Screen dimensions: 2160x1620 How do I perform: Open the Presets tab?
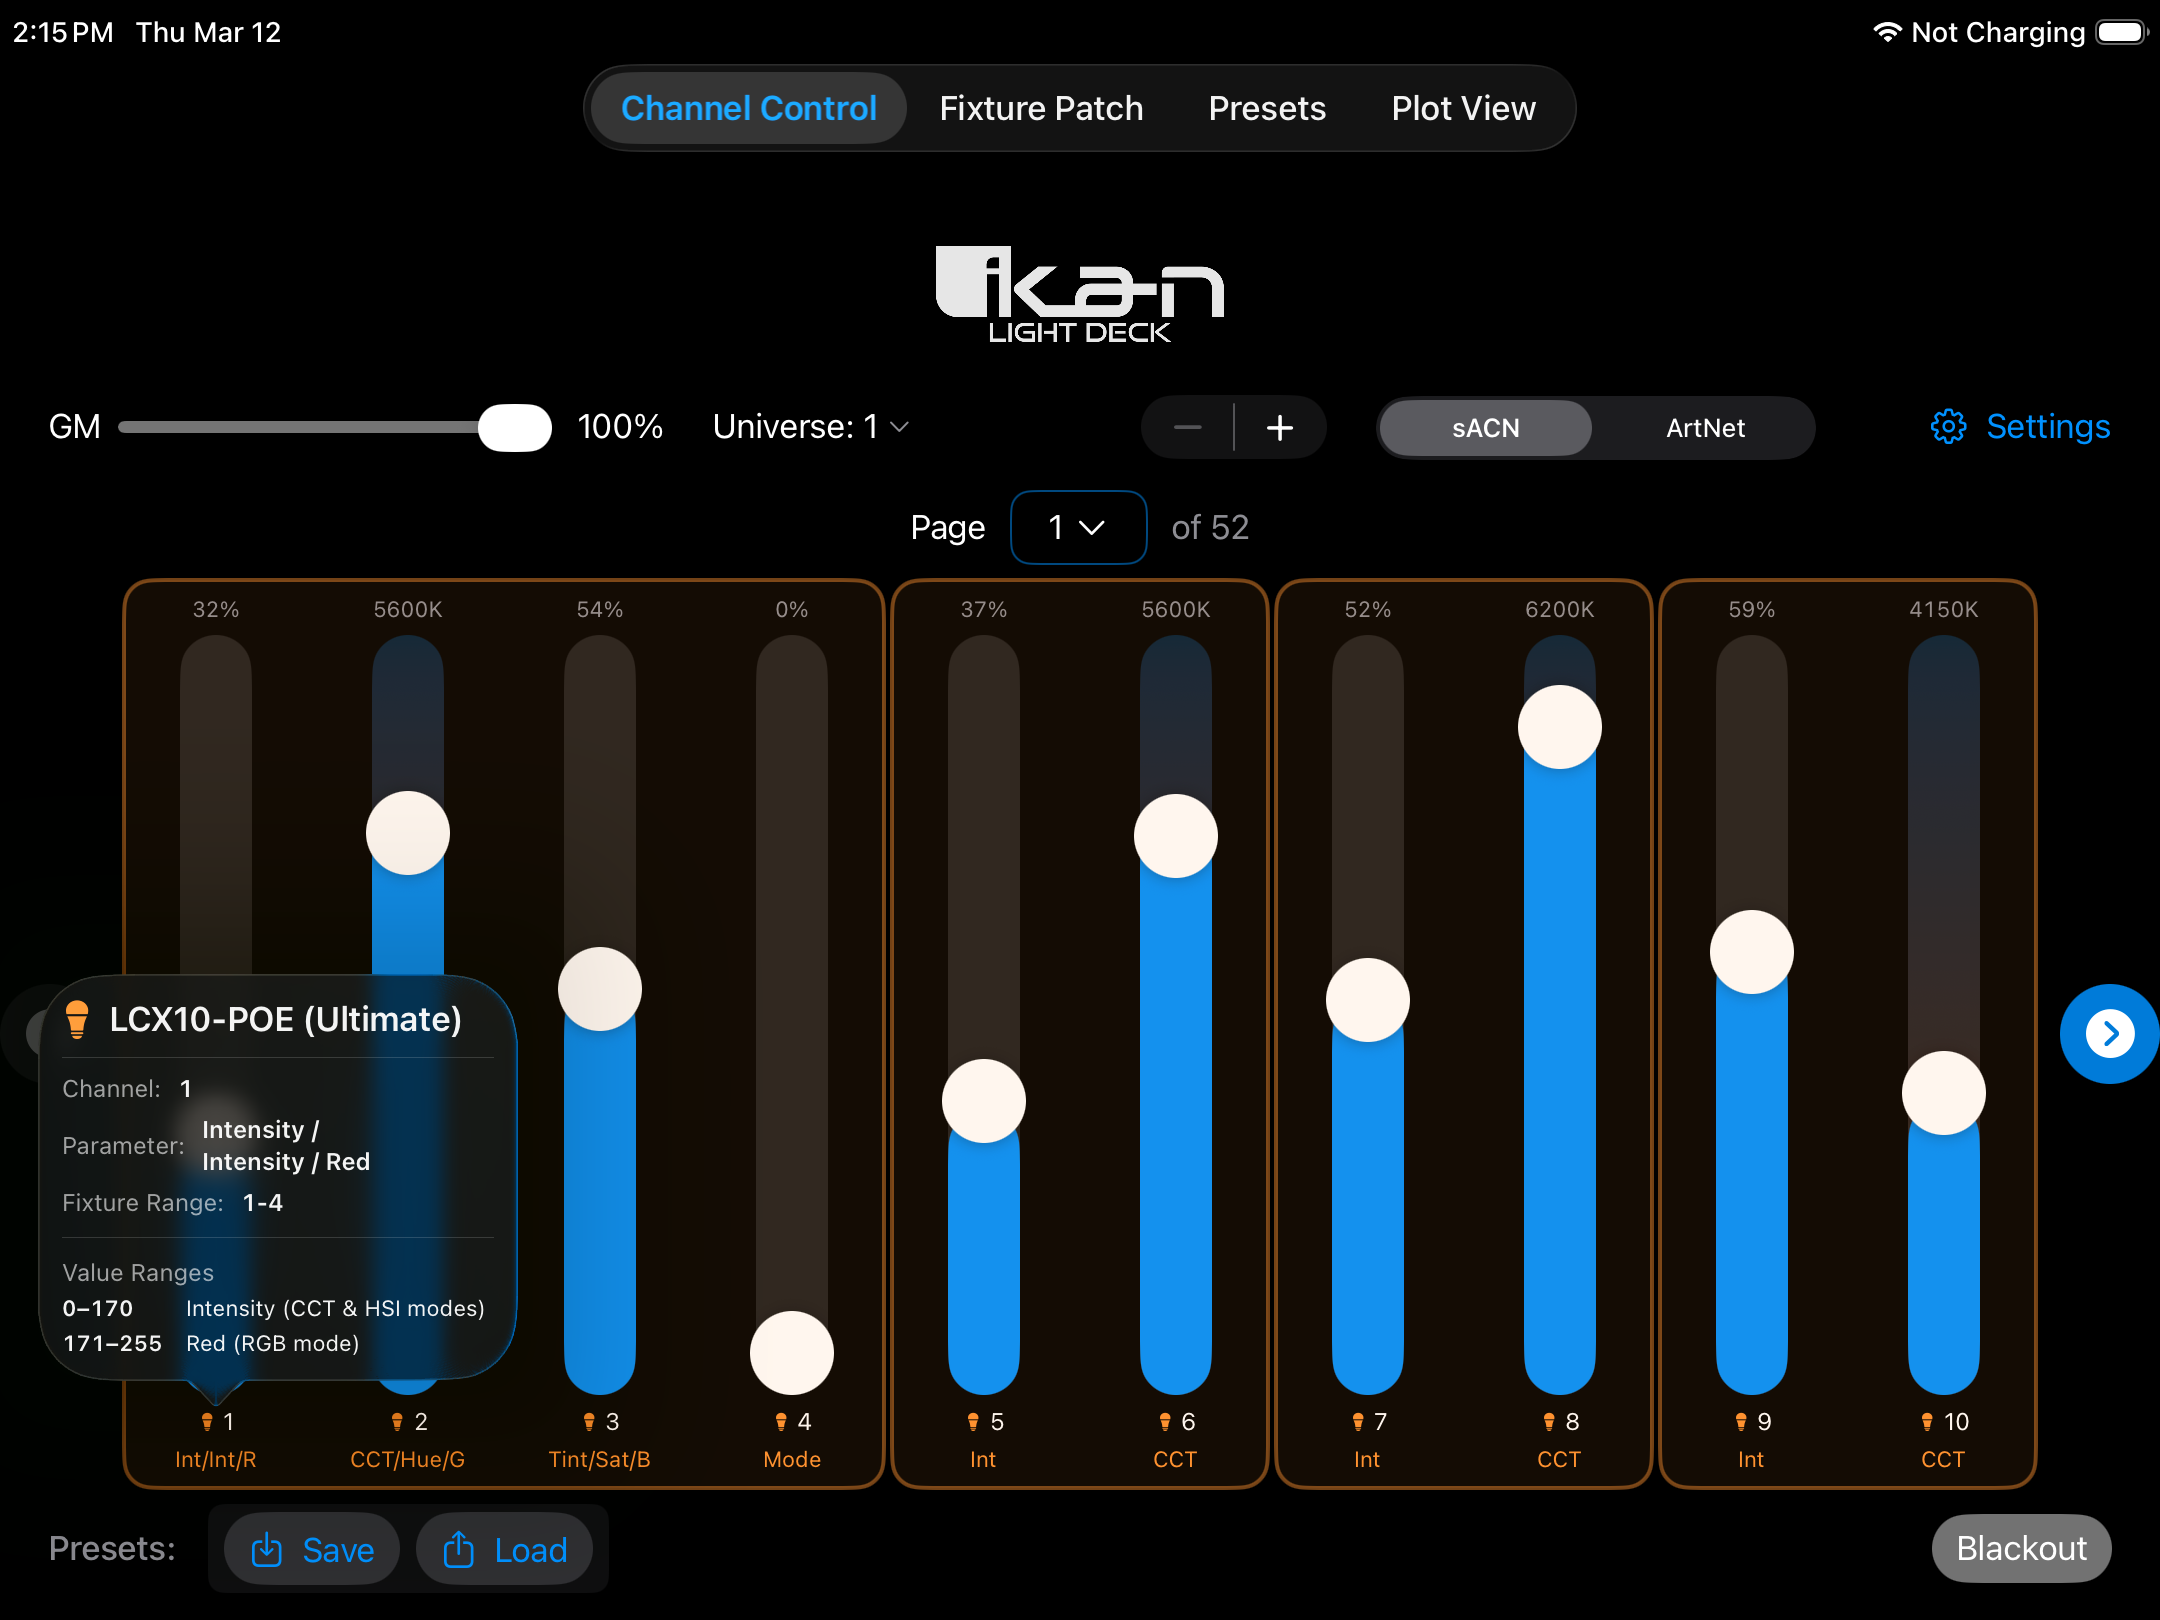[1267, 108]
